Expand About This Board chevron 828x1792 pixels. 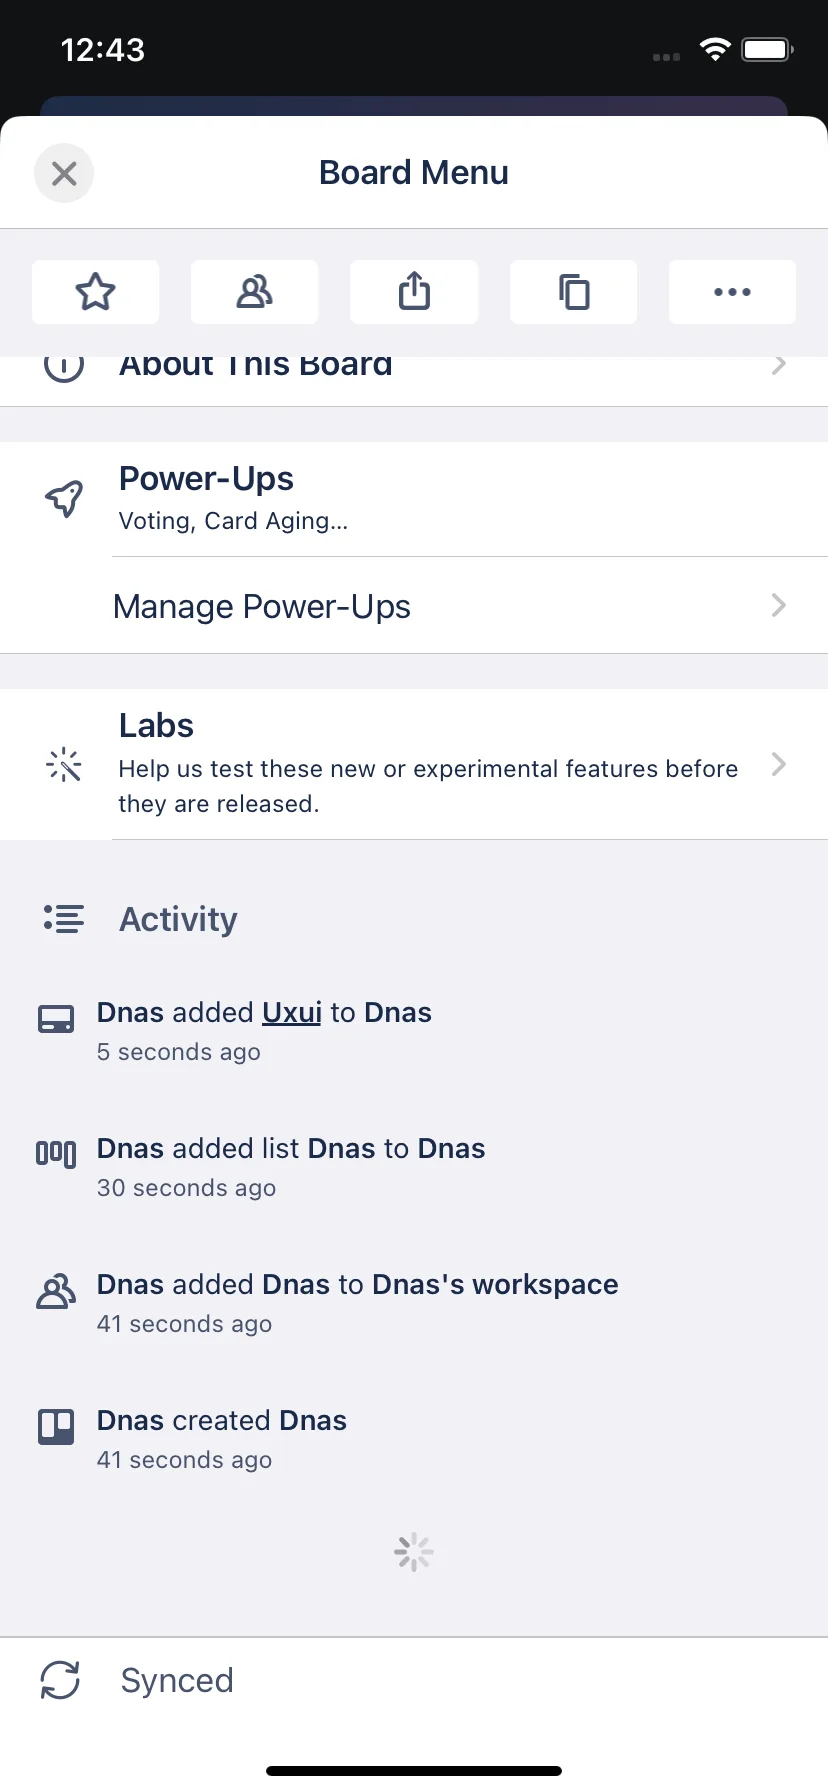coord(779,365)
